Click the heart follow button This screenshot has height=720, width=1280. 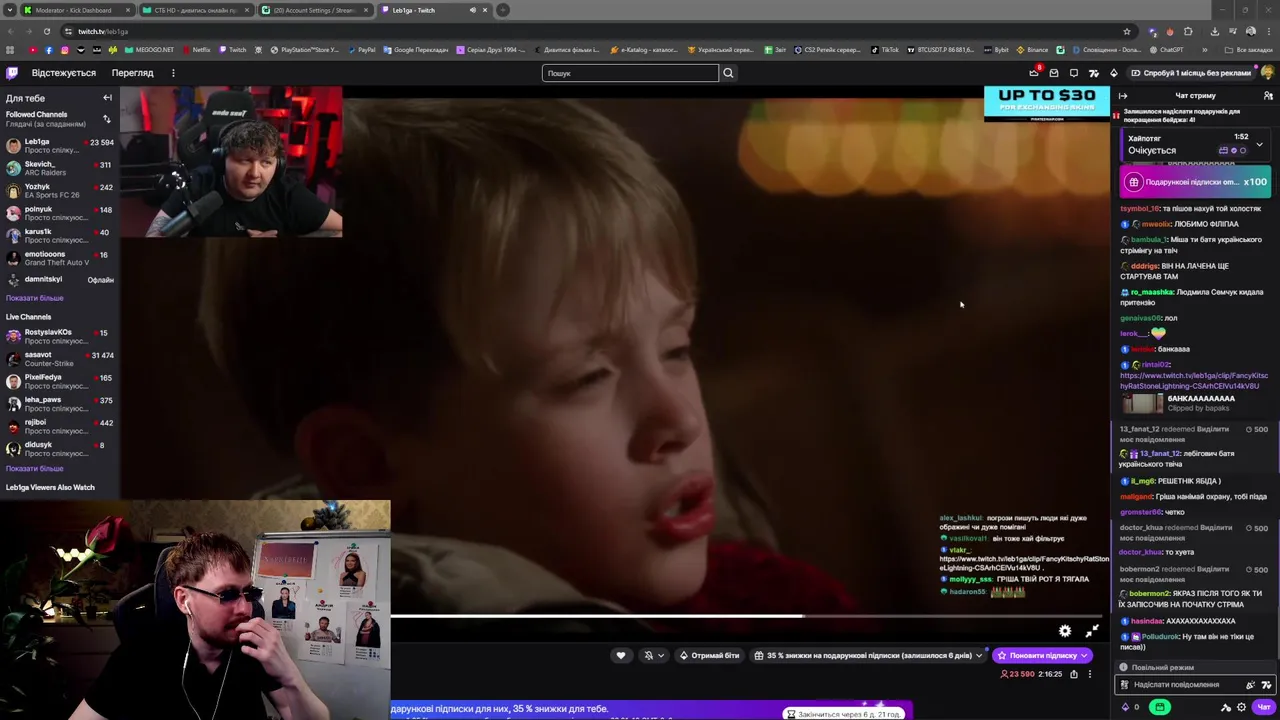coord(621,655)
